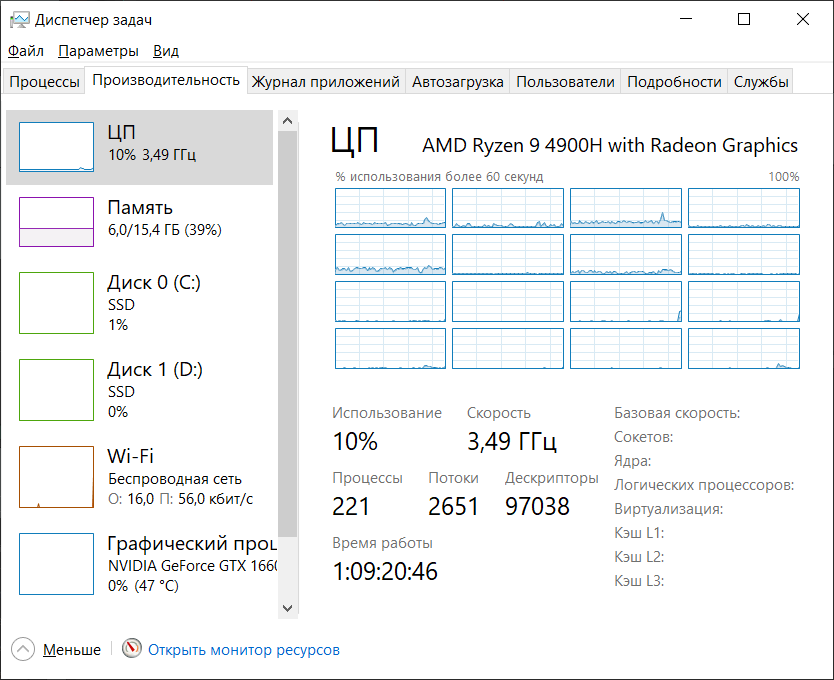
Task: Click Wi-Fi throughput text 56,0 кбит/с
Action: 215,499
